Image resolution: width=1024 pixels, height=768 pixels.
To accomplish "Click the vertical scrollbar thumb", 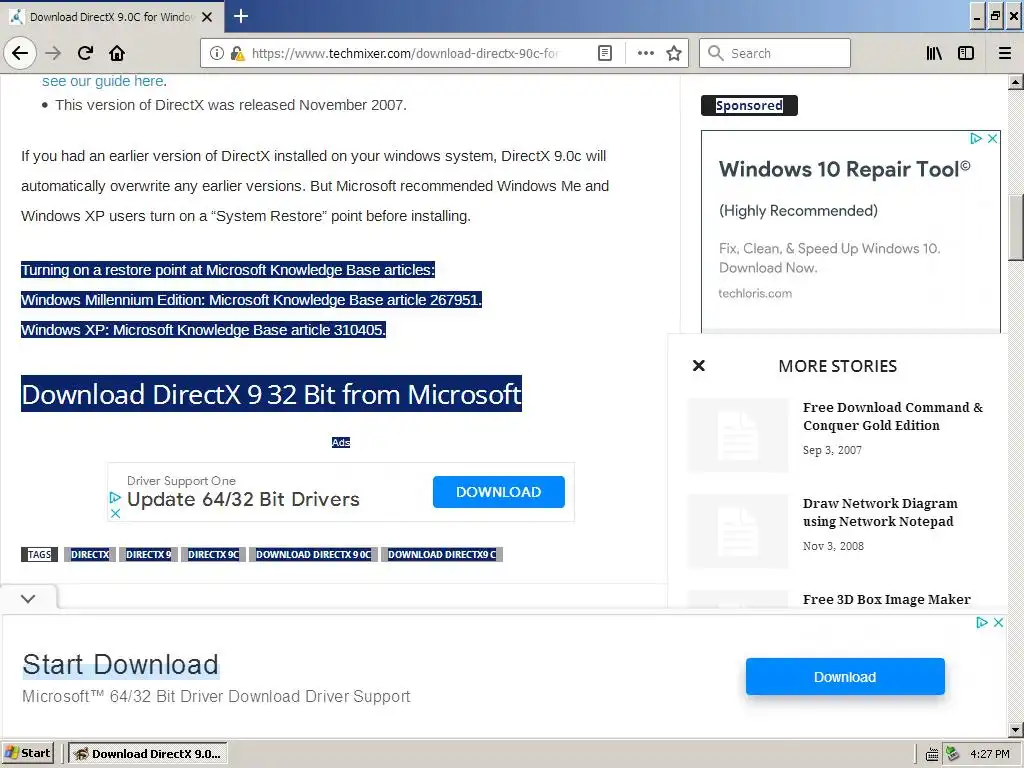I will (x=1016, y=227).
